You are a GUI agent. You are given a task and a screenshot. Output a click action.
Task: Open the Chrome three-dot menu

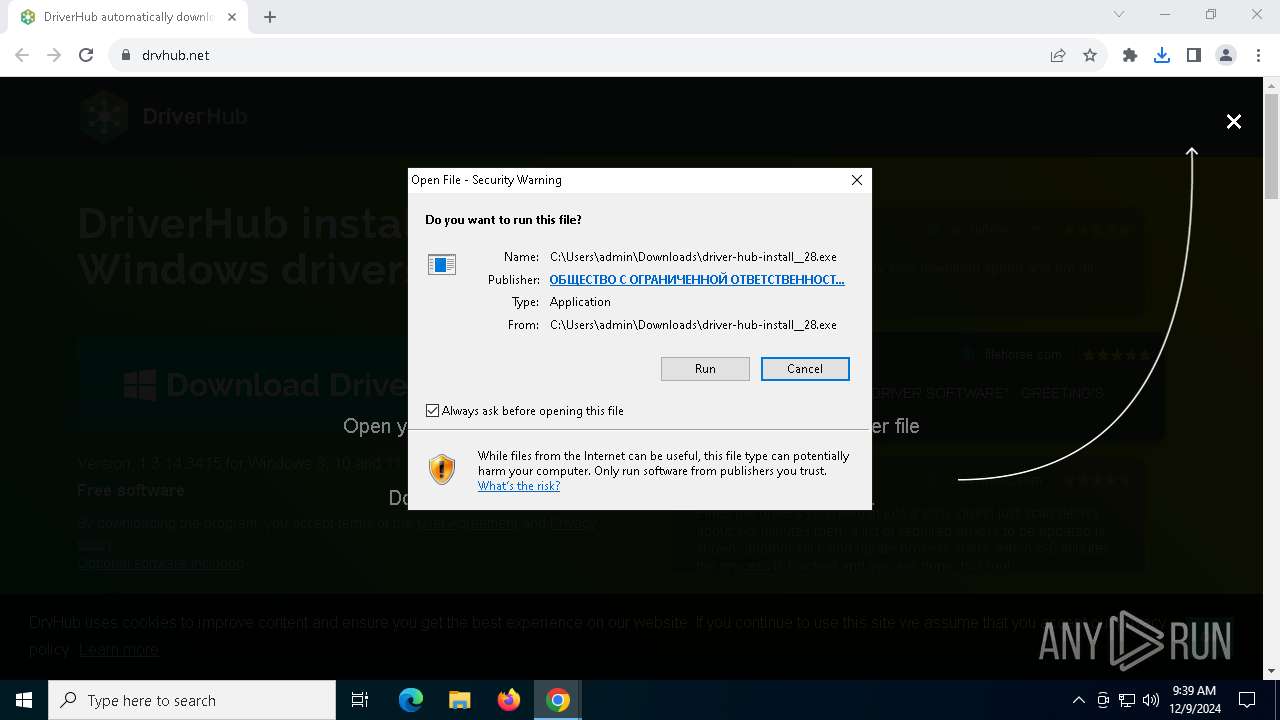point(1258,55)
